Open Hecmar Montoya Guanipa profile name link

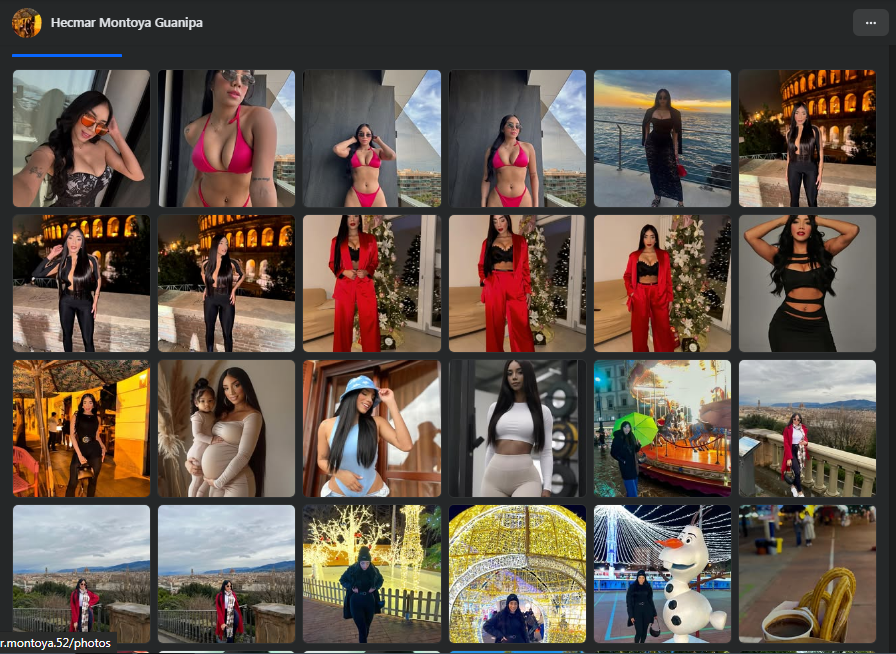point(126,23)
